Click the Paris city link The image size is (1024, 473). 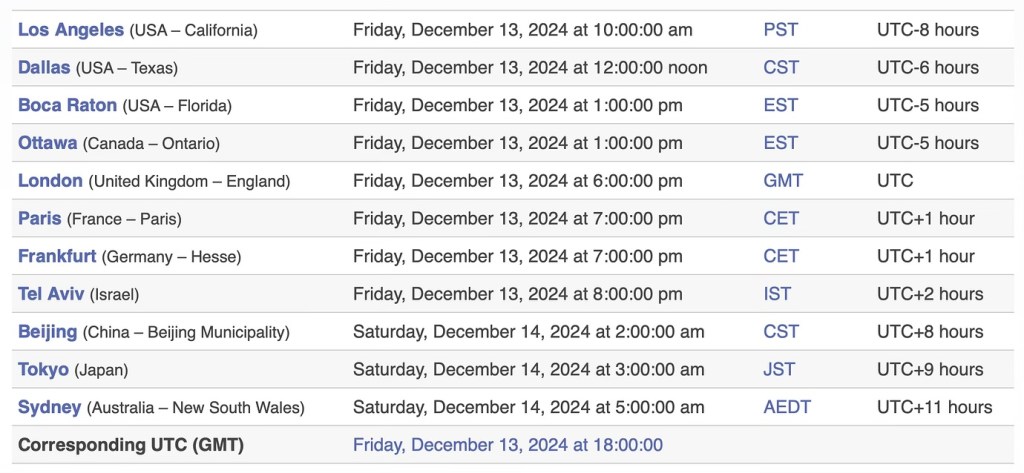tap(40, 218)
